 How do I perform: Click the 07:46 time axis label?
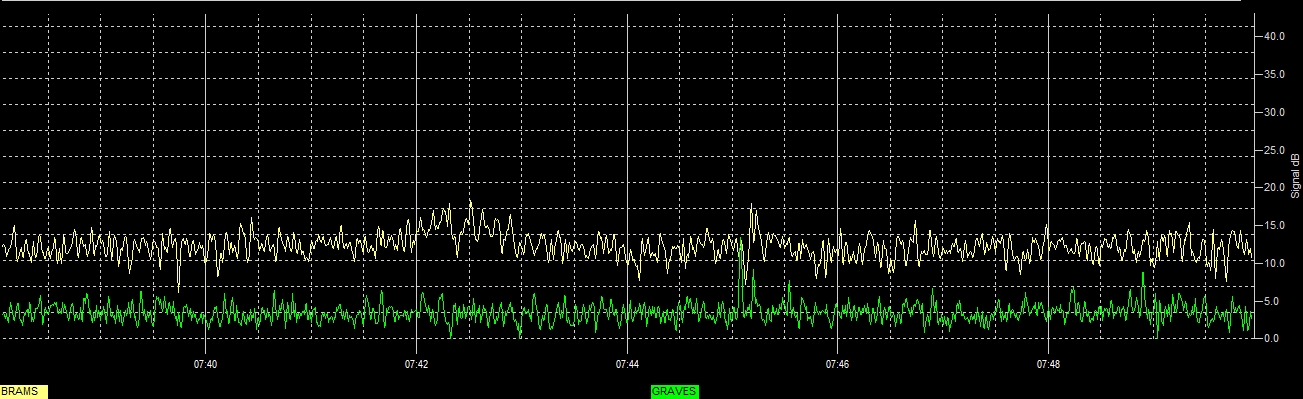838,365
